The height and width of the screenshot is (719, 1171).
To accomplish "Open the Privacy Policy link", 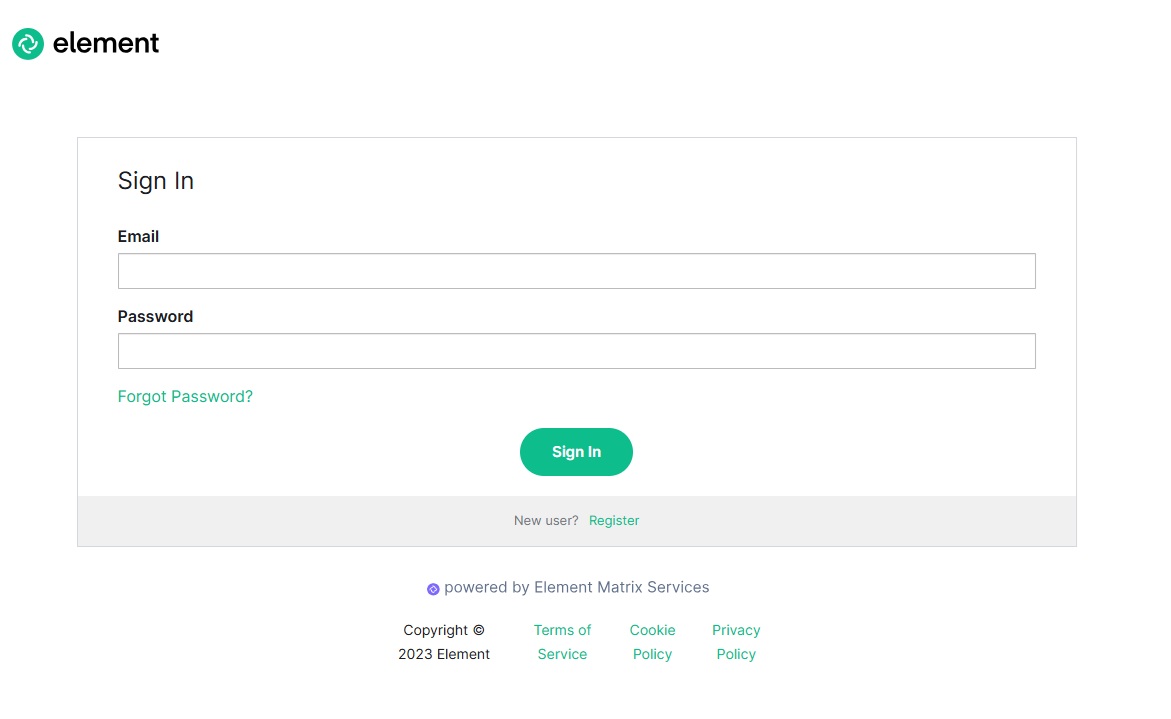I will coord(735,641).
